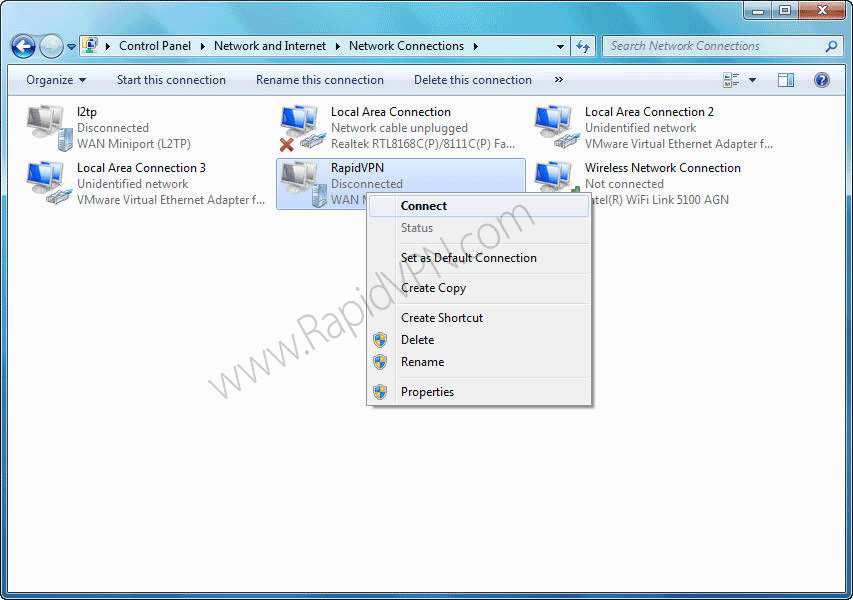Select Control Panel breadcrumb
The height and width of the screenshot is (600, 853).
(154, 46)
